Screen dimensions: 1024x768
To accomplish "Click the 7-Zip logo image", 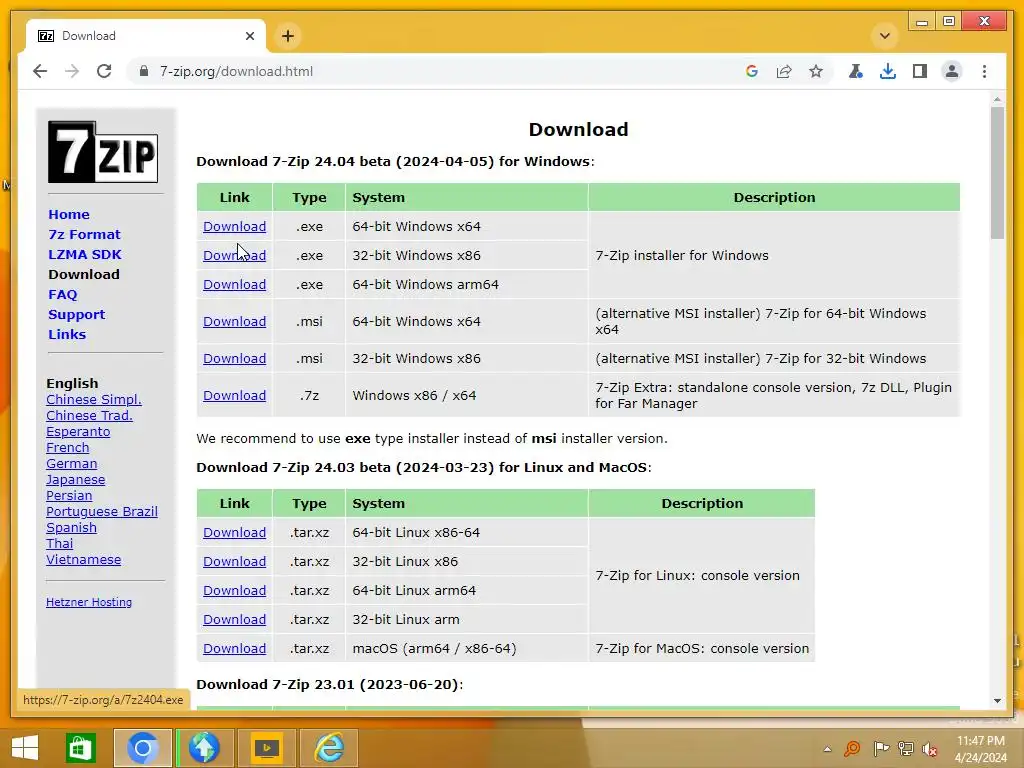I will click(103, 152).
